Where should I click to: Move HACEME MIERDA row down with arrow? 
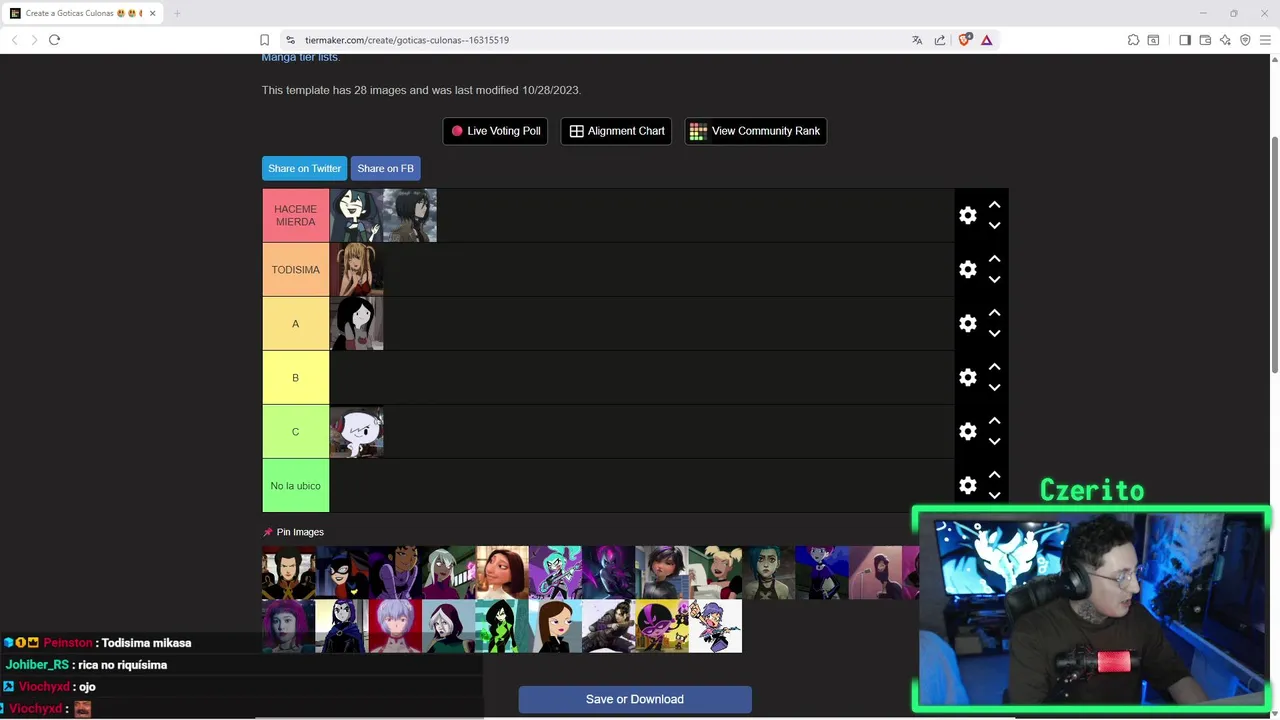(994, 226)
